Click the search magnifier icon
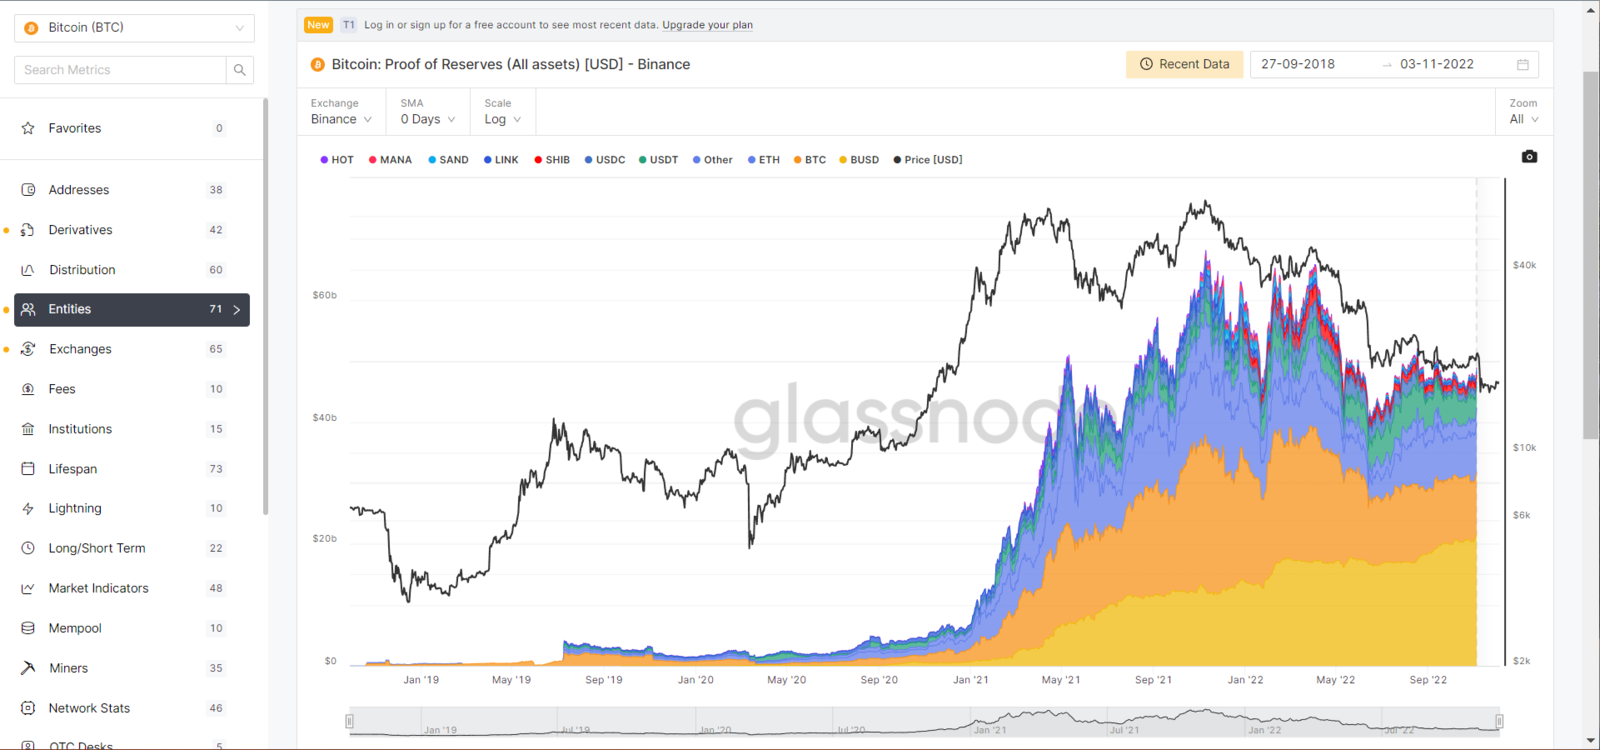 tap(239, 70)
